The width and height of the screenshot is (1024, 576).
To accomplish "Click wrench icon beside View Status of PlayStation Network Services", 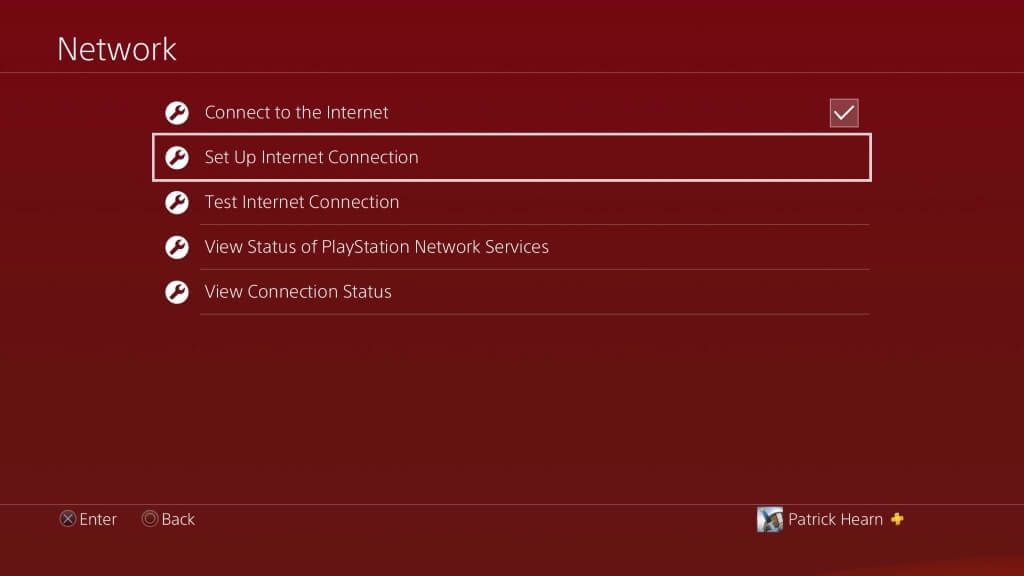I will click(x=177, y=248).
